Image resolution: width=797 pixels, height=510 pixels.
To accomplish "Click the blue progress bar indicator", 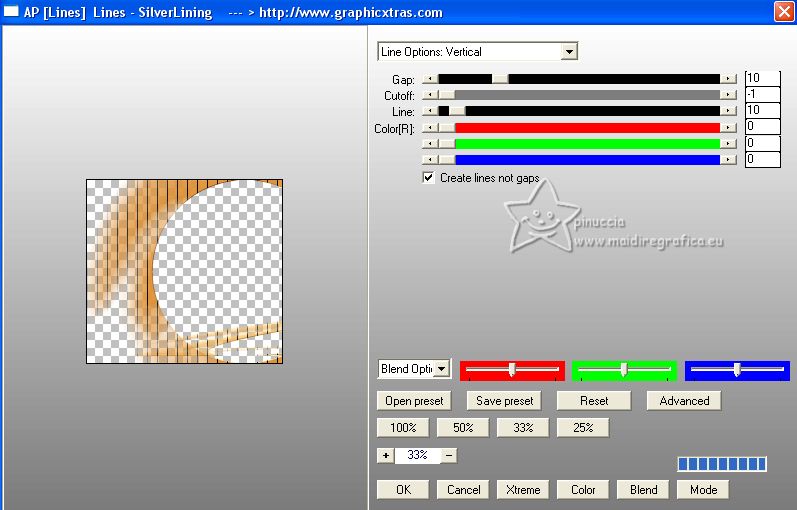I will point(722,464).
